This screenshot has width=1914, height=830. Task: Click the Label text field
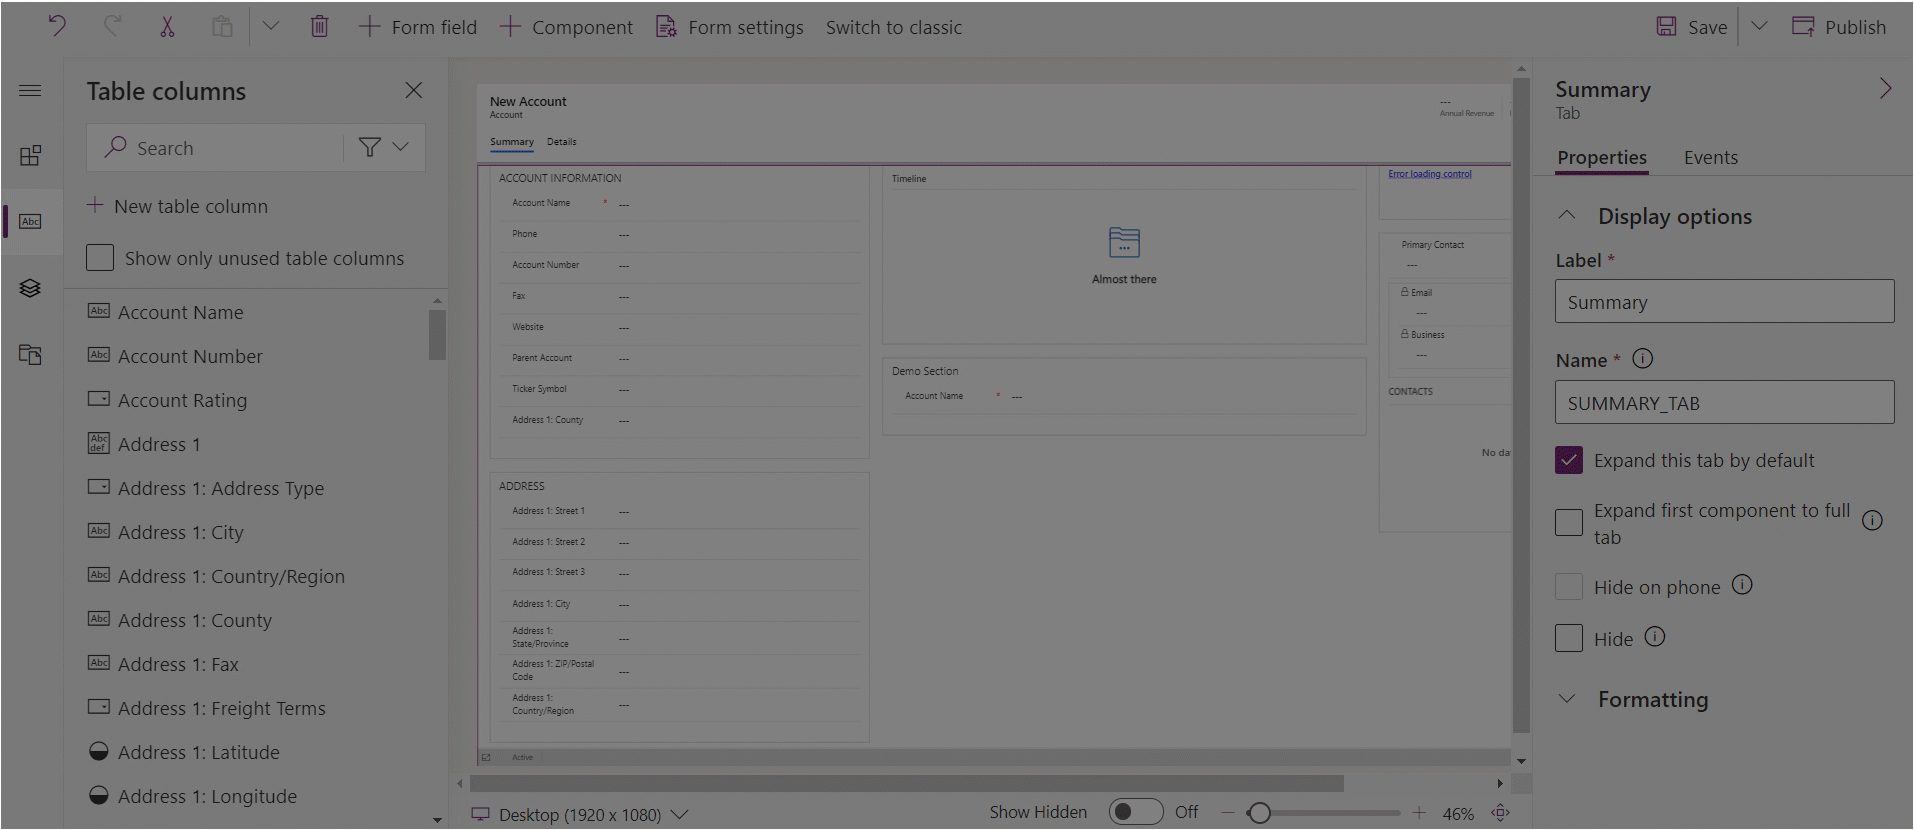coord(1724,302)
